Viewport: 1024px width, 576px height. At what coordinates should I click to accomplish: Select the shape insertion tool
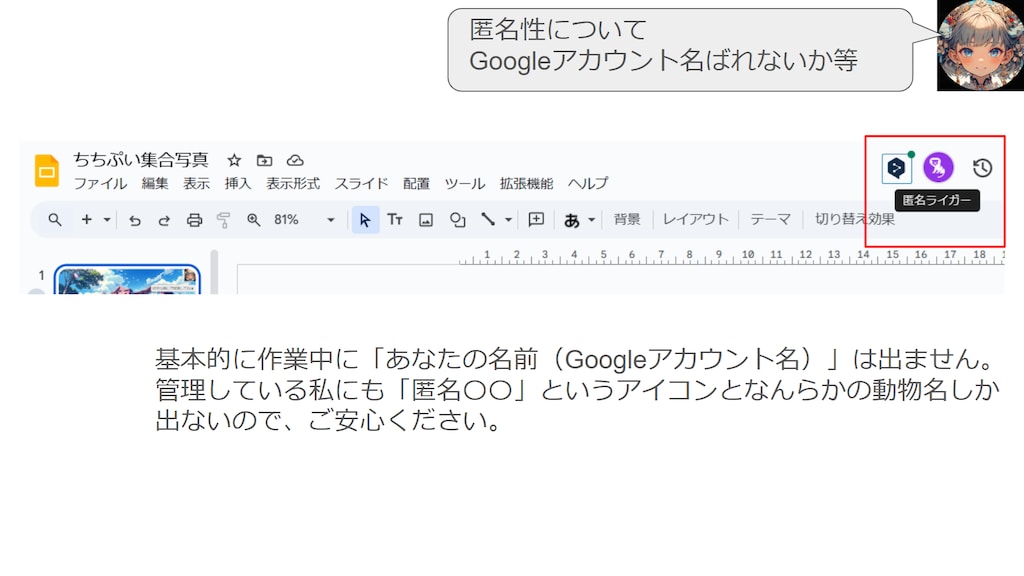(458, 219)
